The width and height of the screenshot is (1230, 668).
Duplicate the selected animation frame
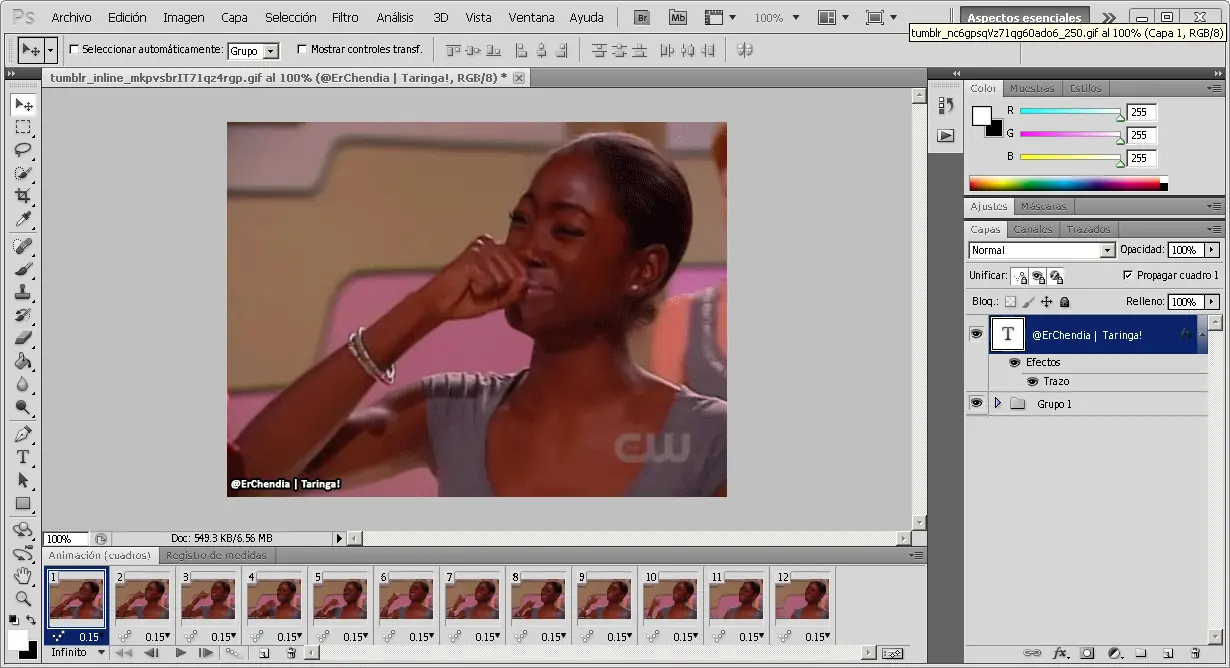(x=263, y=653)
